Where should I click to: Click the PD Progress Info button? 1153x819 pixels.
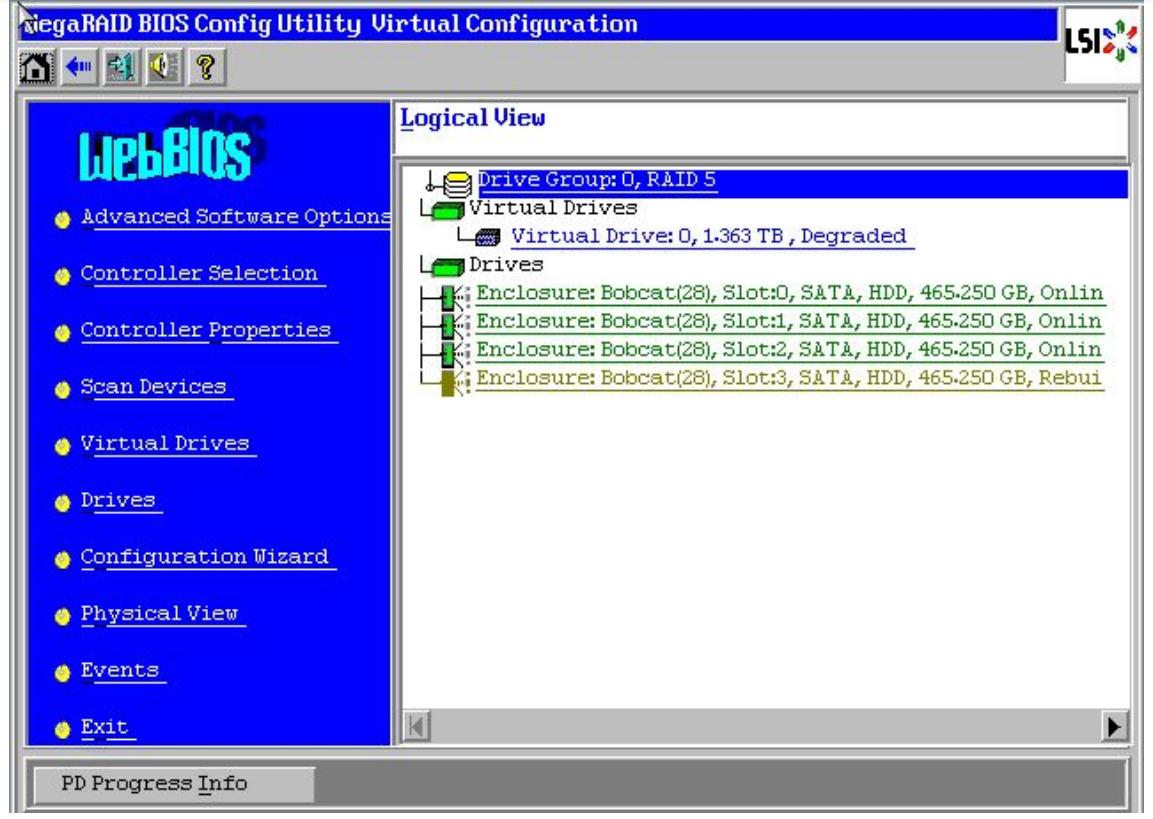[174, 784]
